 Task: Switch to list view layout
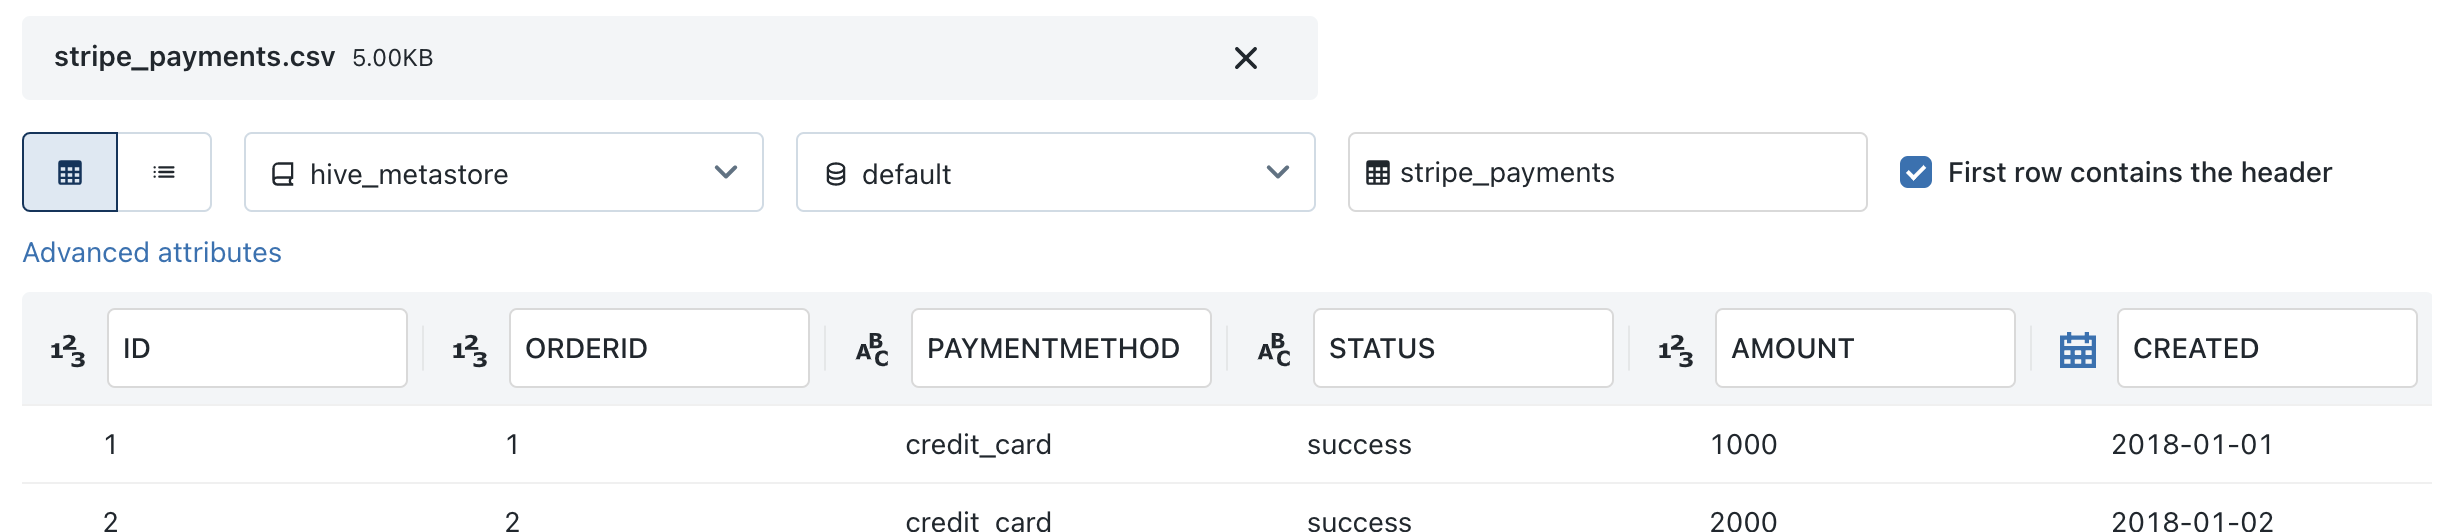164,172
